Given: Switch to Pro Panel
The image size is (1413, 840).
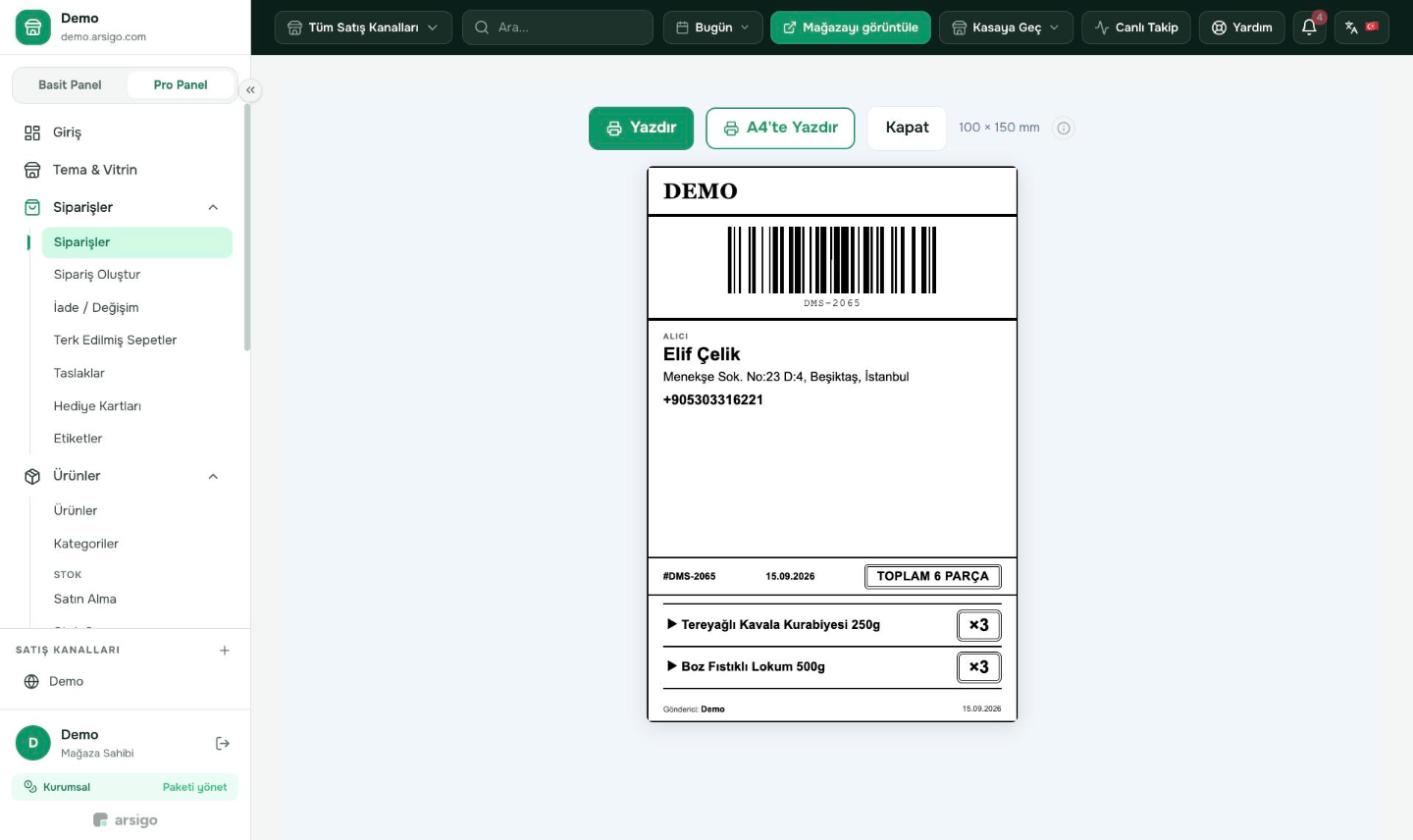Looking at the screenshot, I should click(x=181, y=85).
